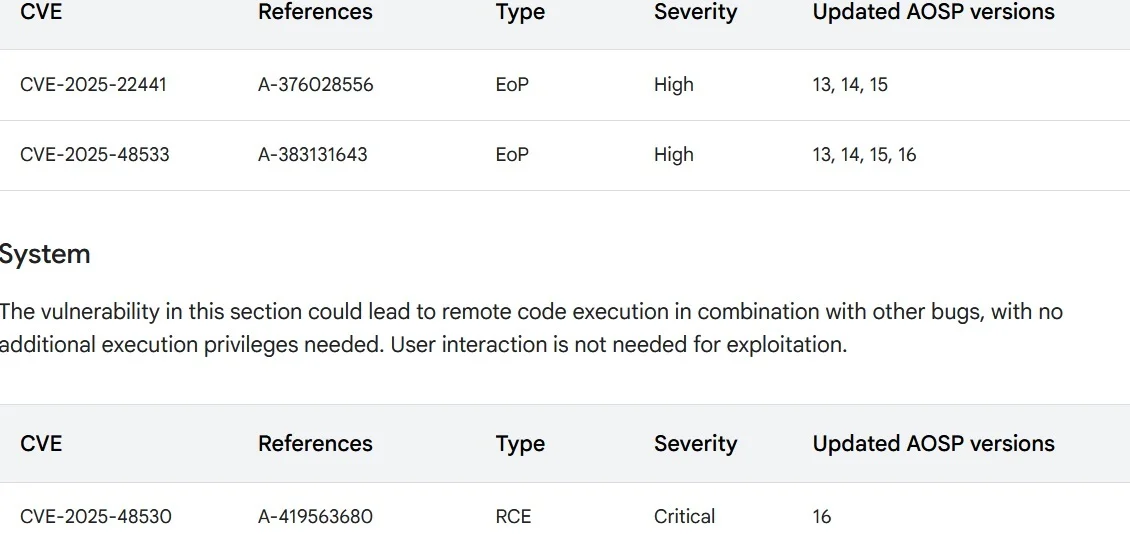Open the A-419563680 reference link
Screen dimensions: 1130x551
tap(315, 517)
